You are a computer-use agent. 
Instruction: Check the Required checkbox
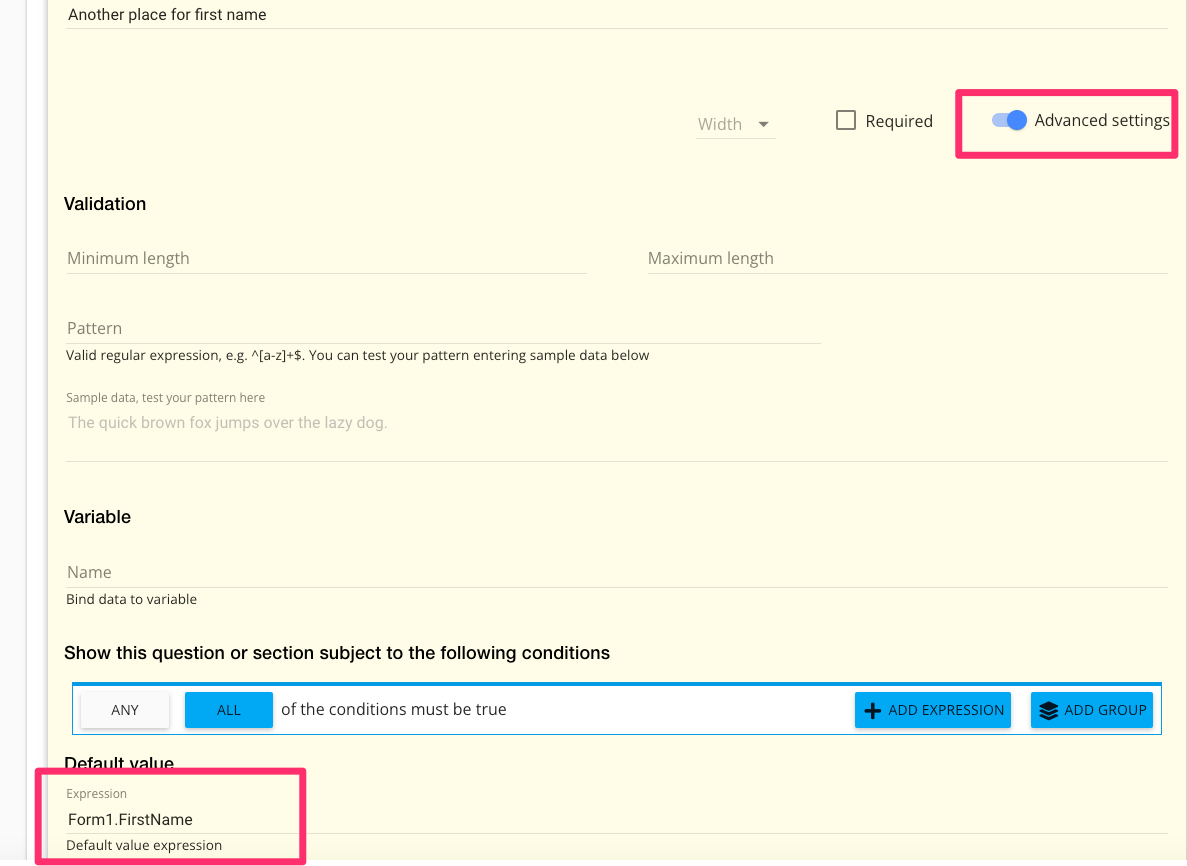tap(846, 121)
